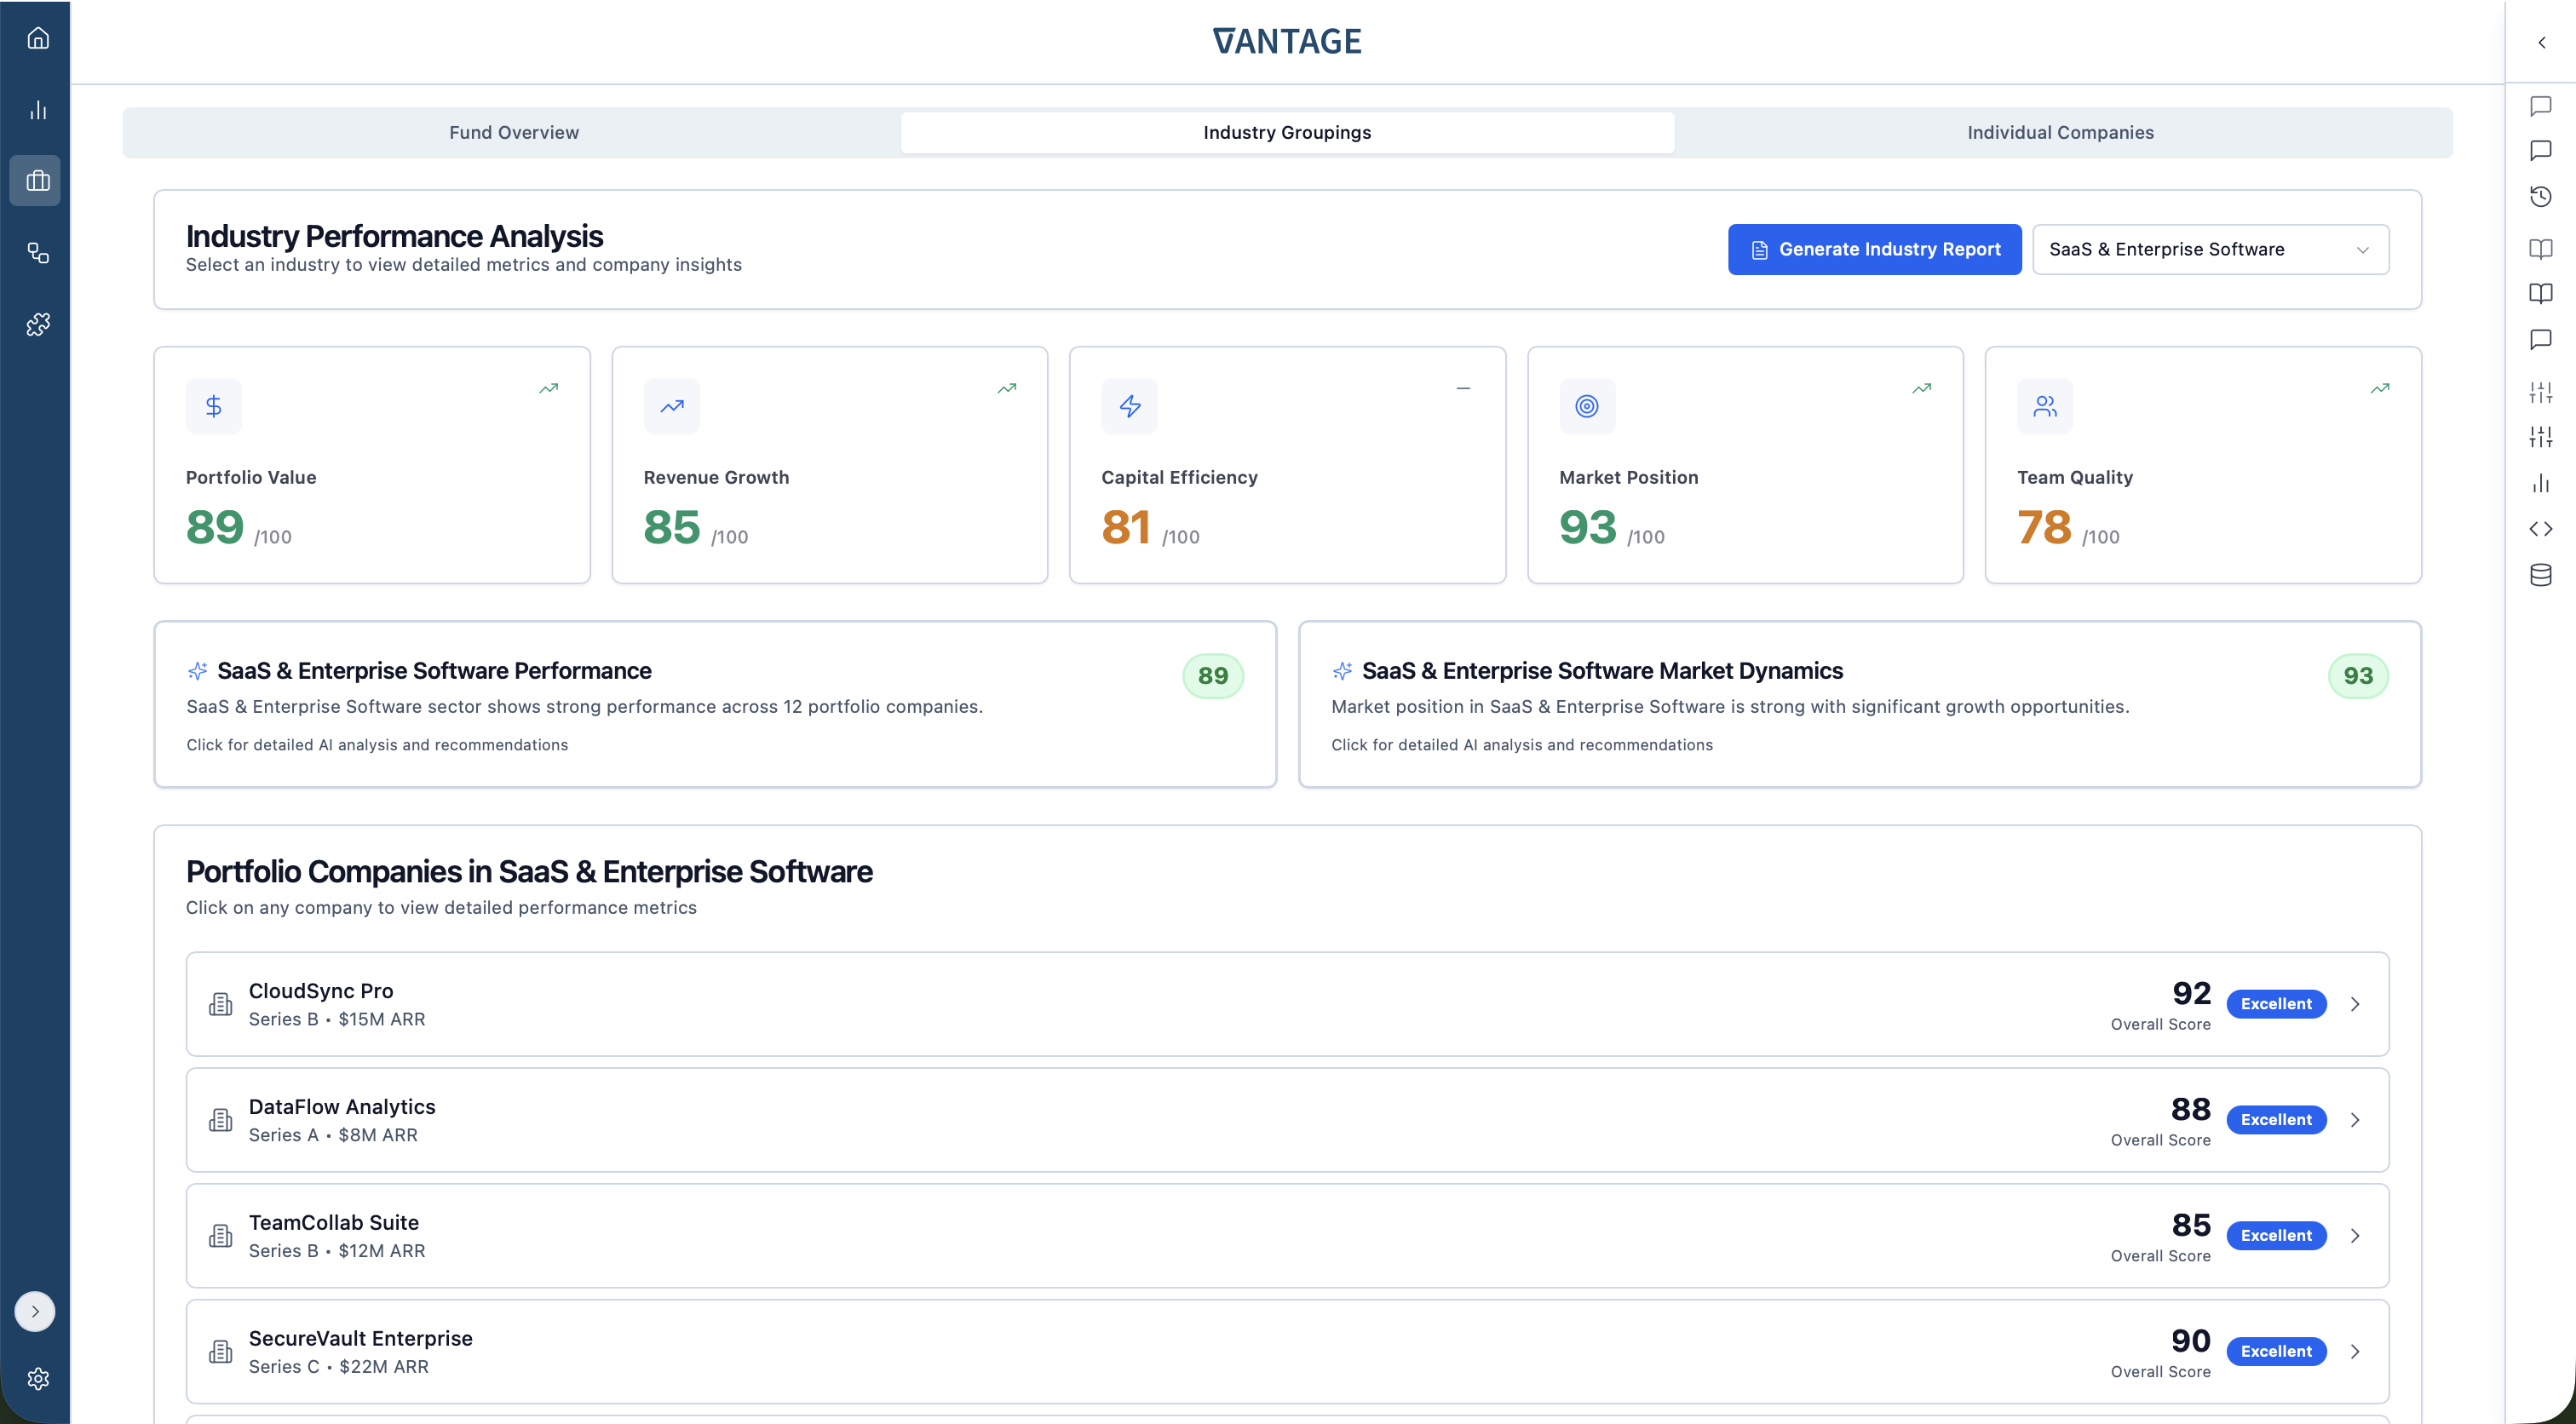Select the analytics bar-chart icon in sidebar
Viewport: 2576px width, 1424px height.
point(37,110)
